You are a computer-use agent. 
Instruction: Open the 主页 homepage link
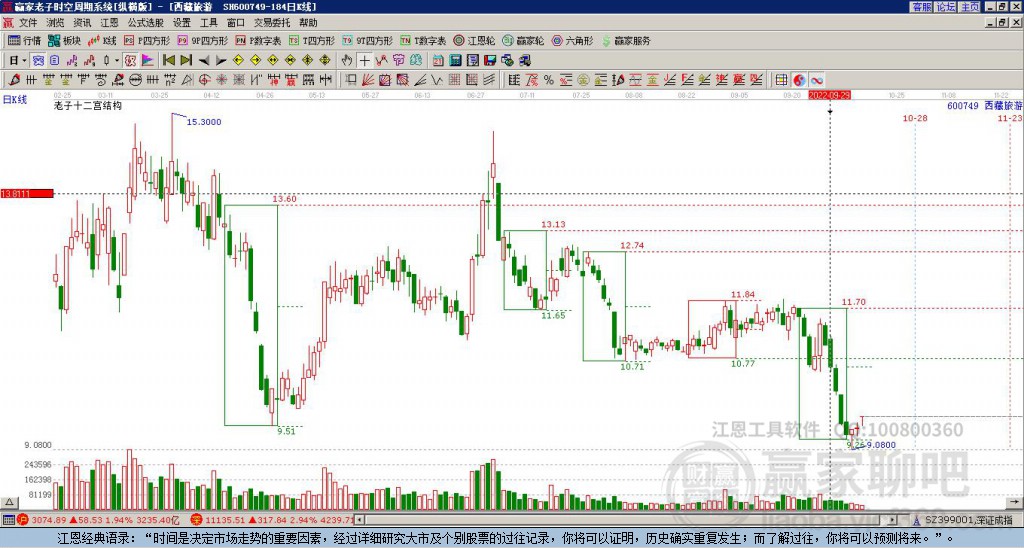tap(970, 7)
